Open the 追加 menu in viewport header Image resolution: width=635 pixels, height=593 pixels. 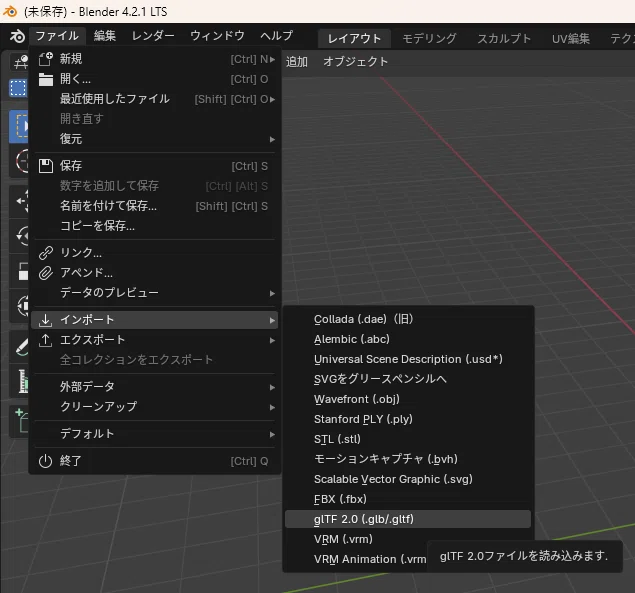pos(297,62)
